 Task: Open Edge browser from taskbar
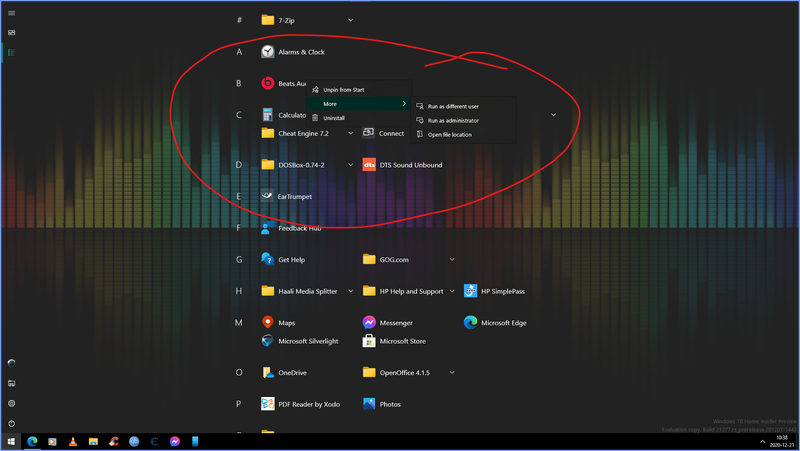coord(32,442)
